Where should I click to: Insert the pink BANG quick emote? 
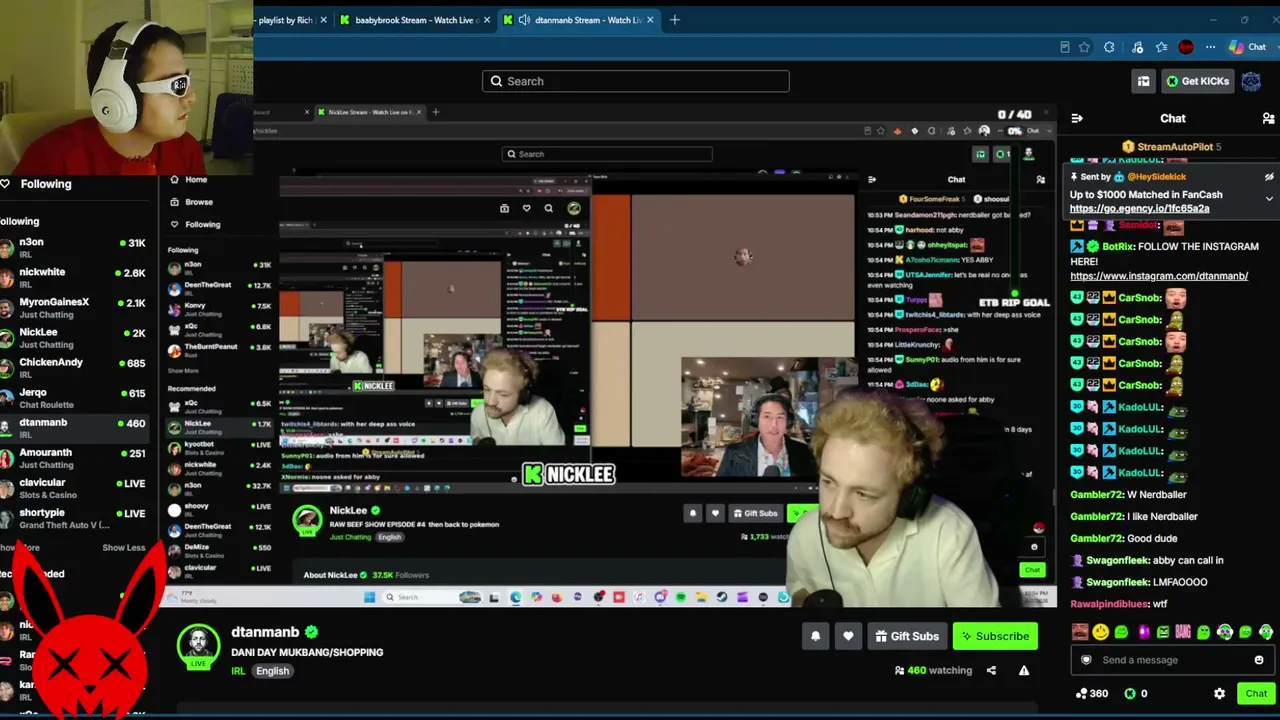[1183, 632]
